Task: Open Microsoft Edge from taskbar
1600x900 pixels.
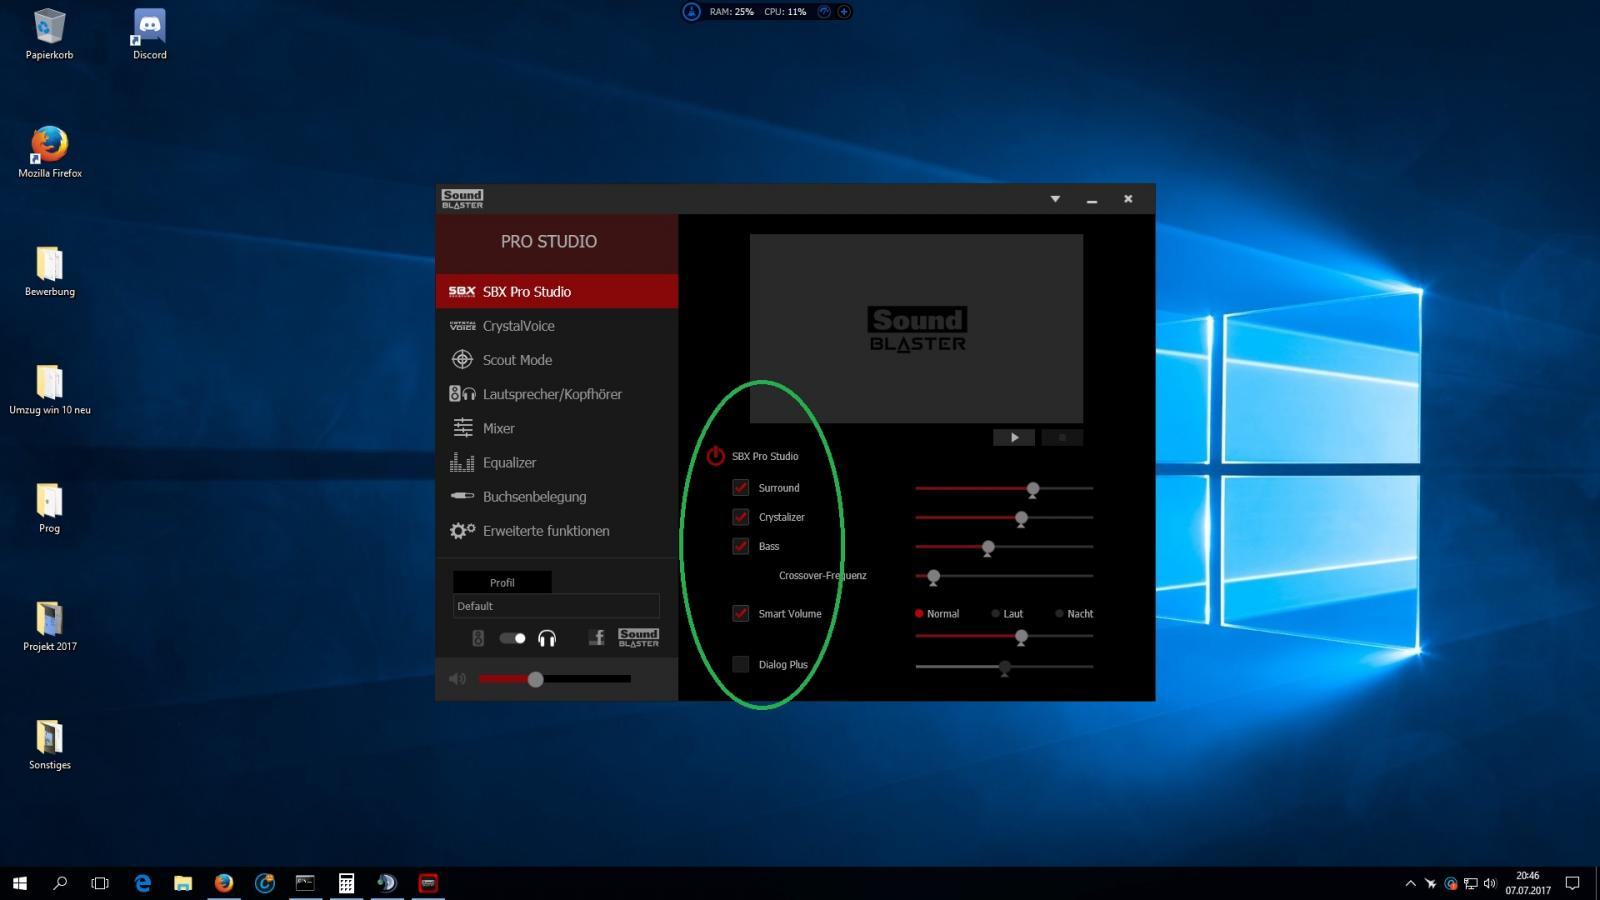Action: pos(143,883)
